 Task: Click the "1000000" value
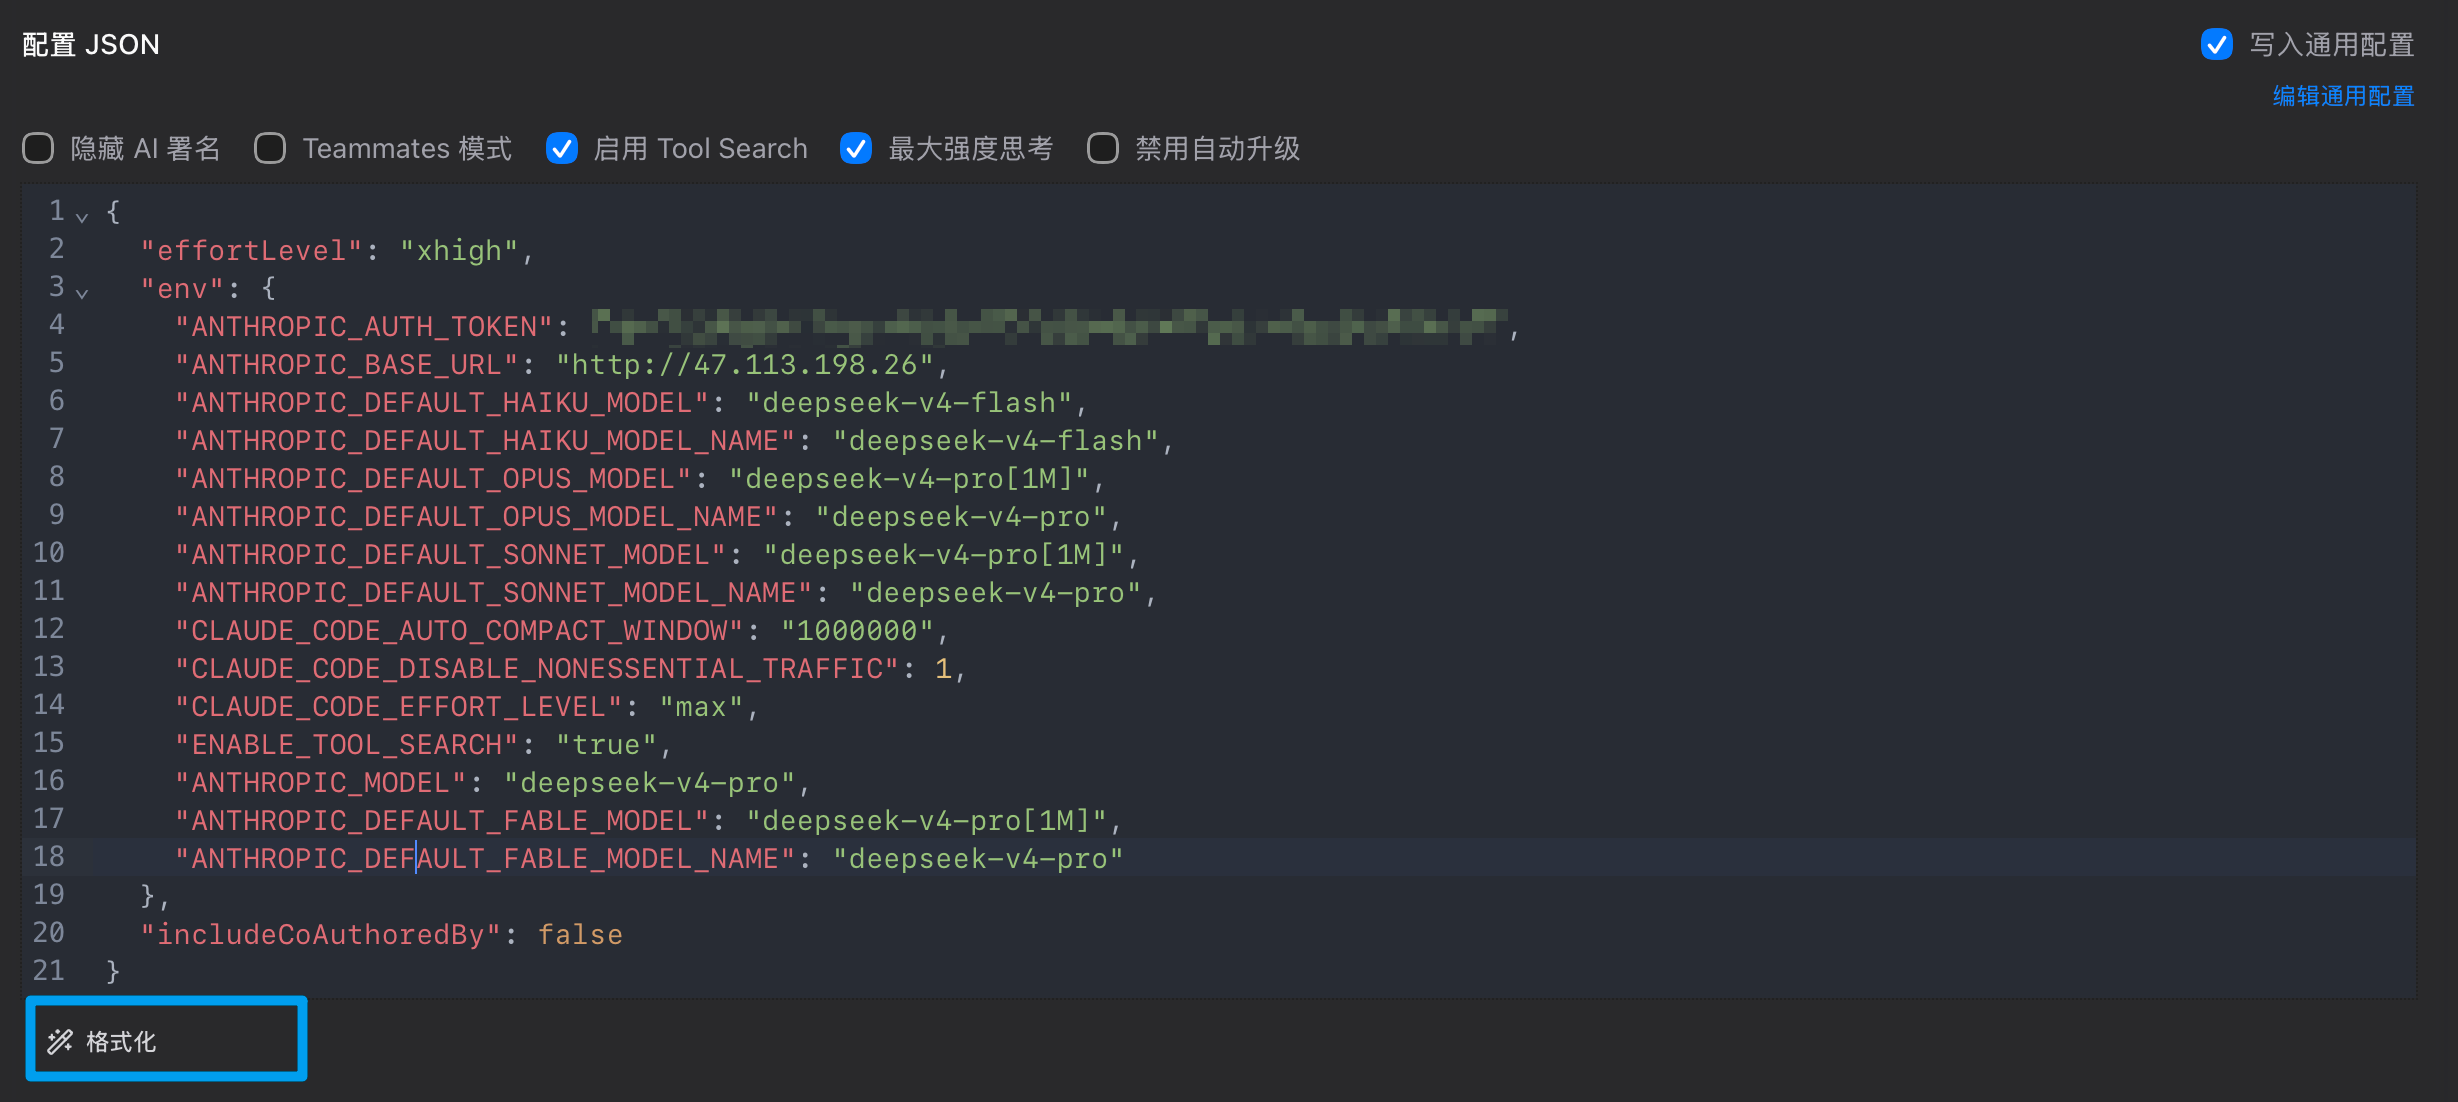point(857,630)
